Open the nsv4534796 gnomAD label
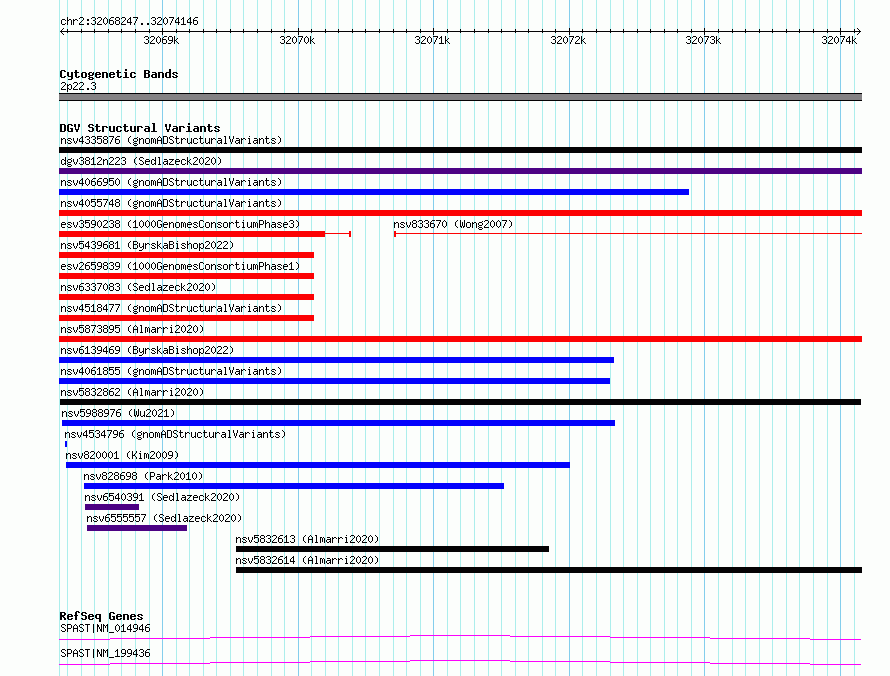 click(x=175, y=434)
